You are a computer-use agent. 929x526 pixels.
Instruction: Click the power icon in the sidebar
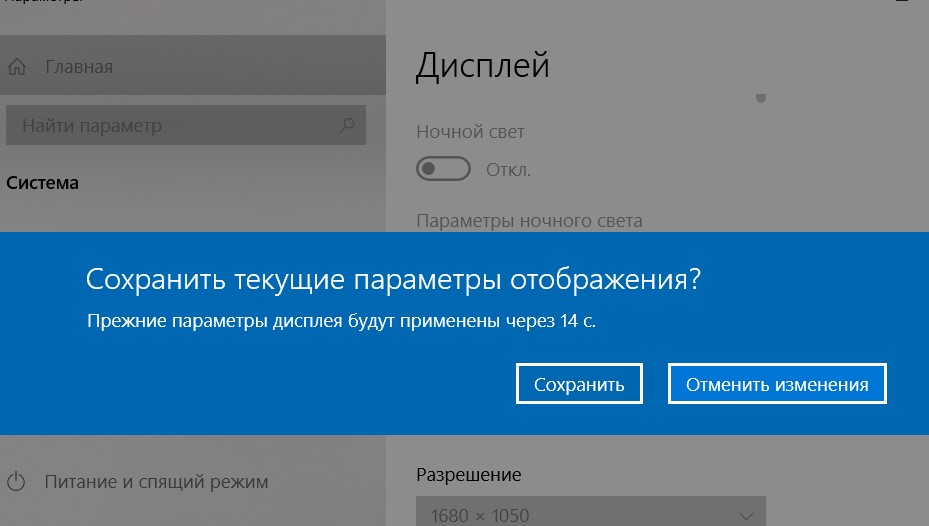tap(16, 482)
